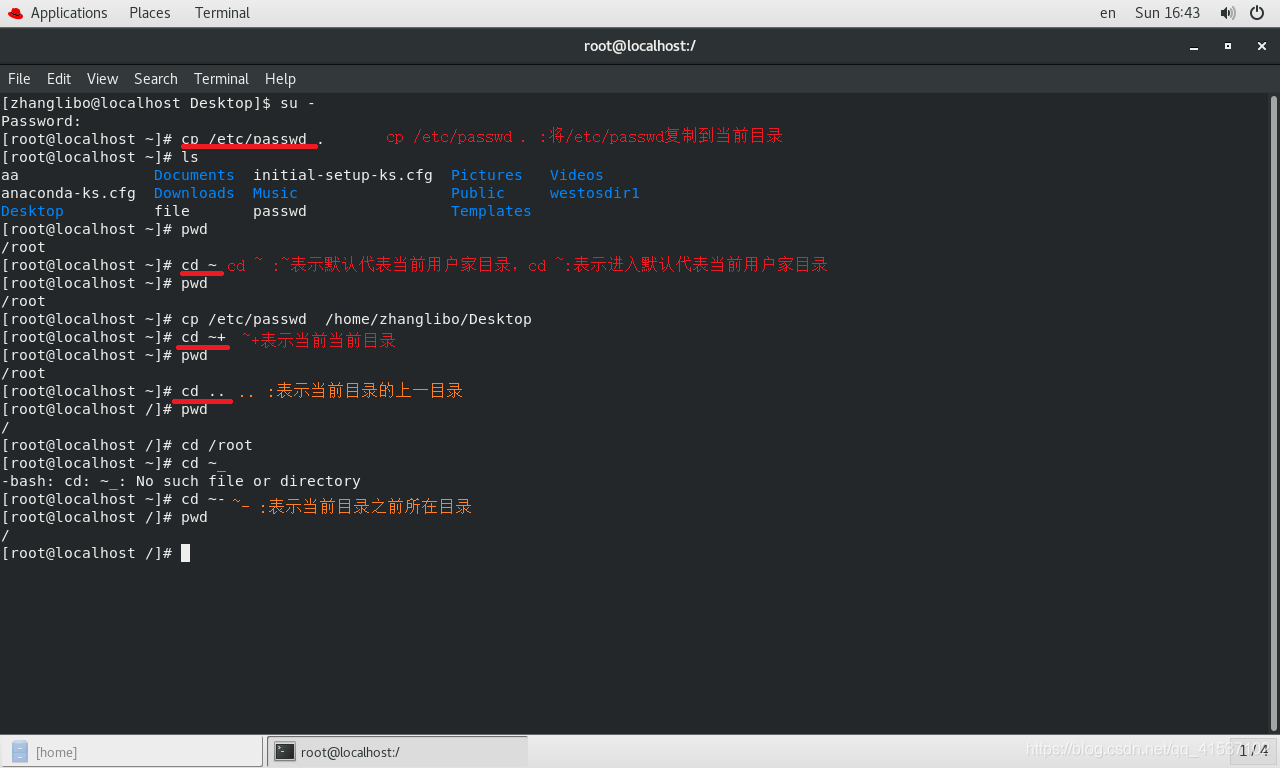Click the terminal icon in taskbar

pos(285,752)
